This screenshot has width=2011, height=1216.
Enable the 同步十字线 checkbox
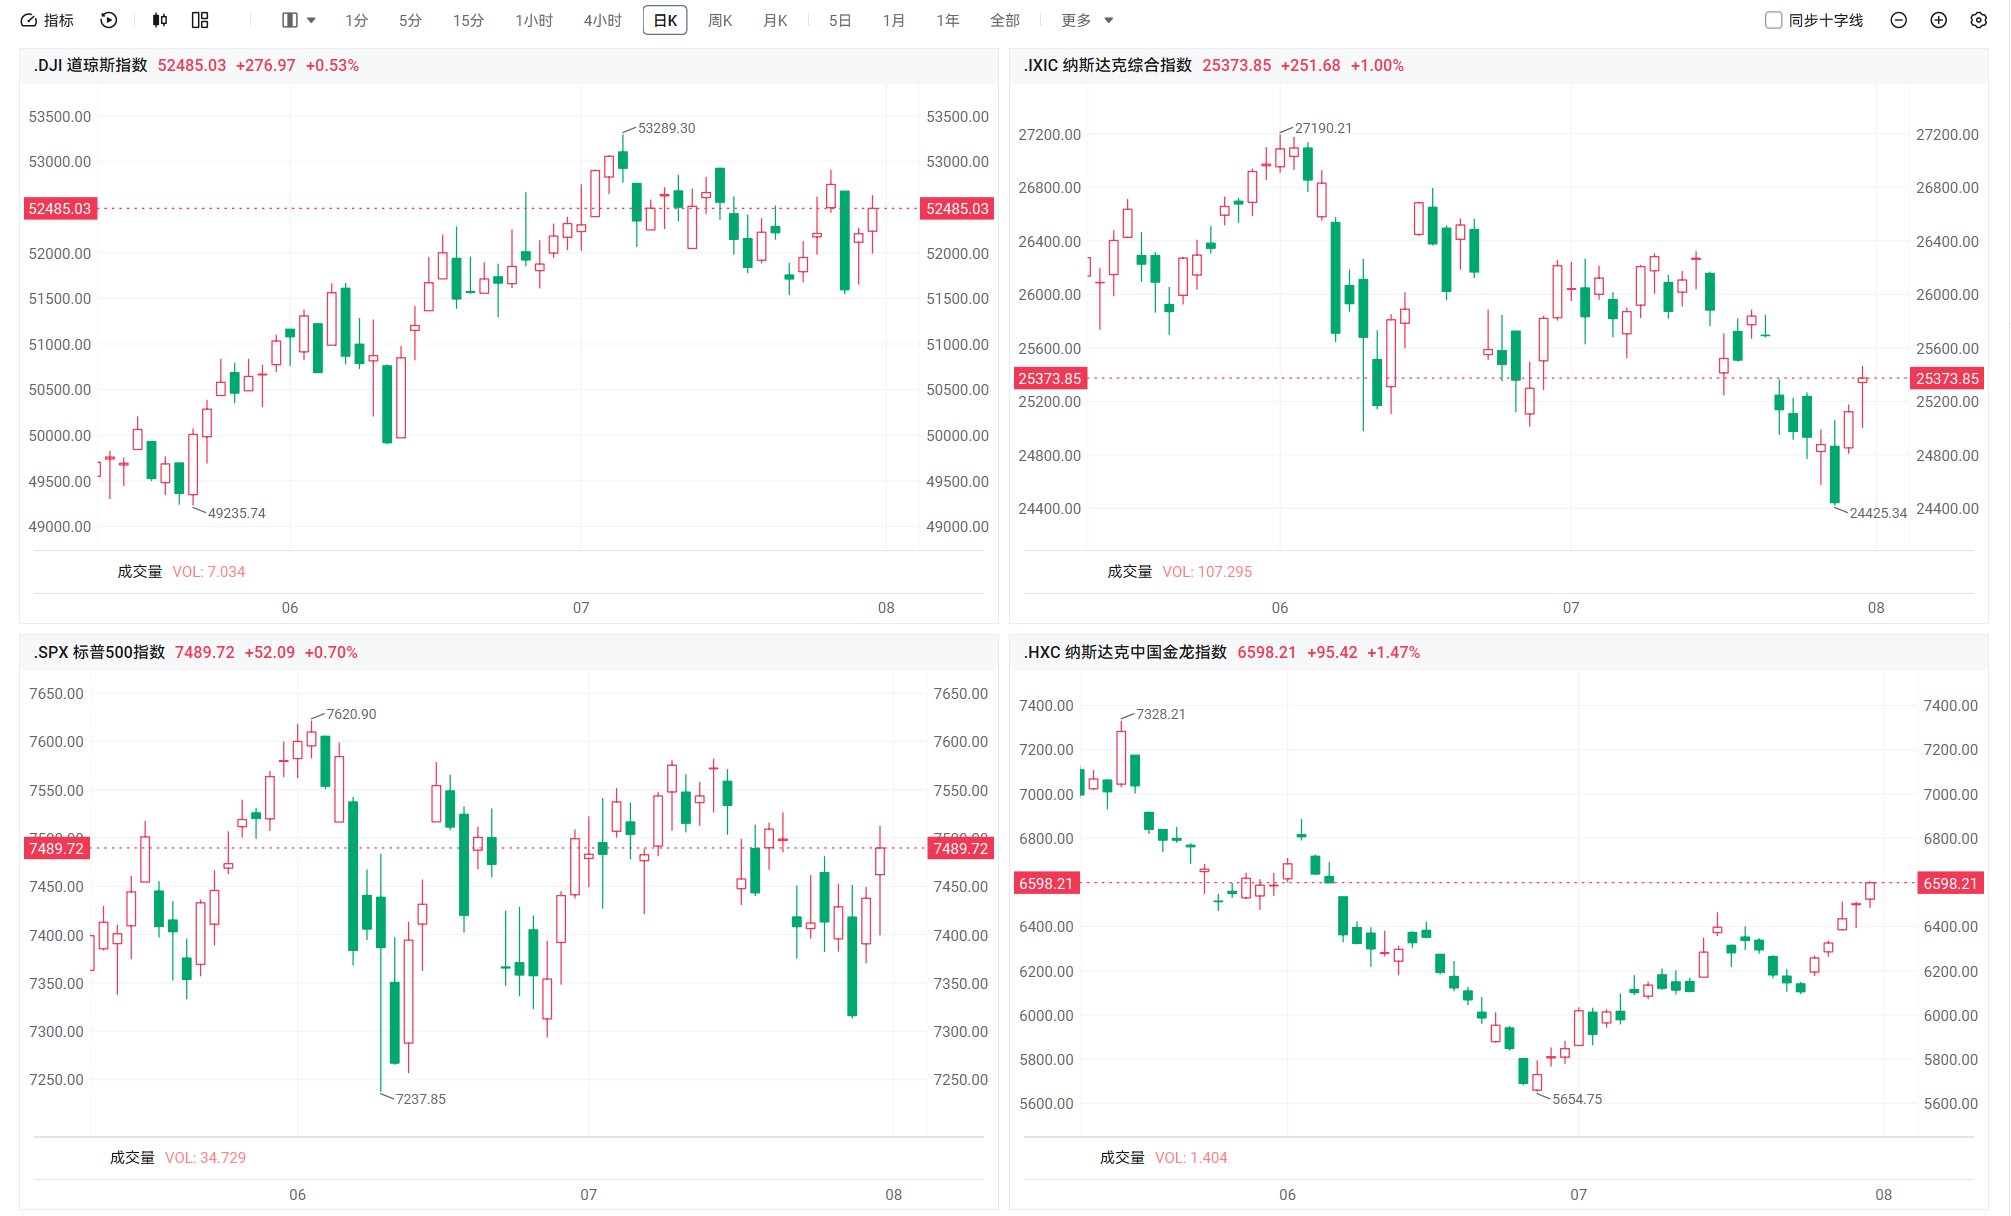(1773, 20)
